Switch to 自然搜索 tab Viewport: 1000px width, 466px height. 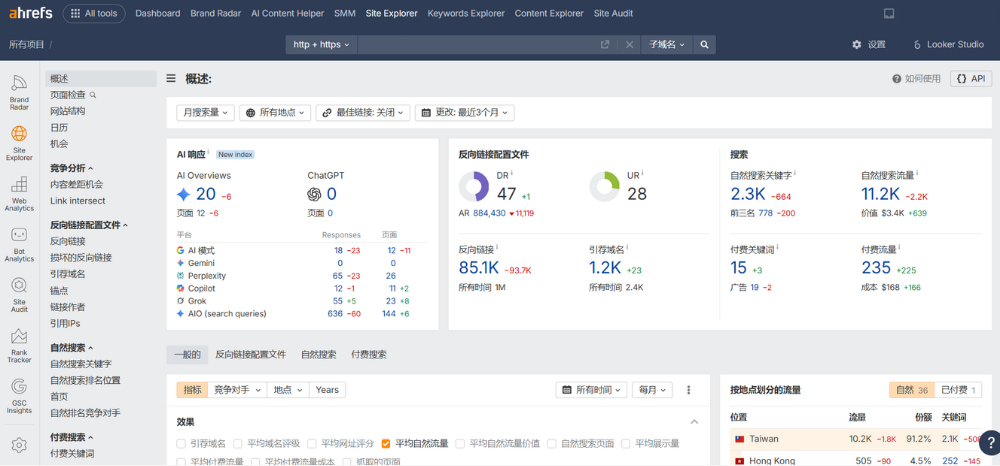pyautogui.click(x=318, y=355)
